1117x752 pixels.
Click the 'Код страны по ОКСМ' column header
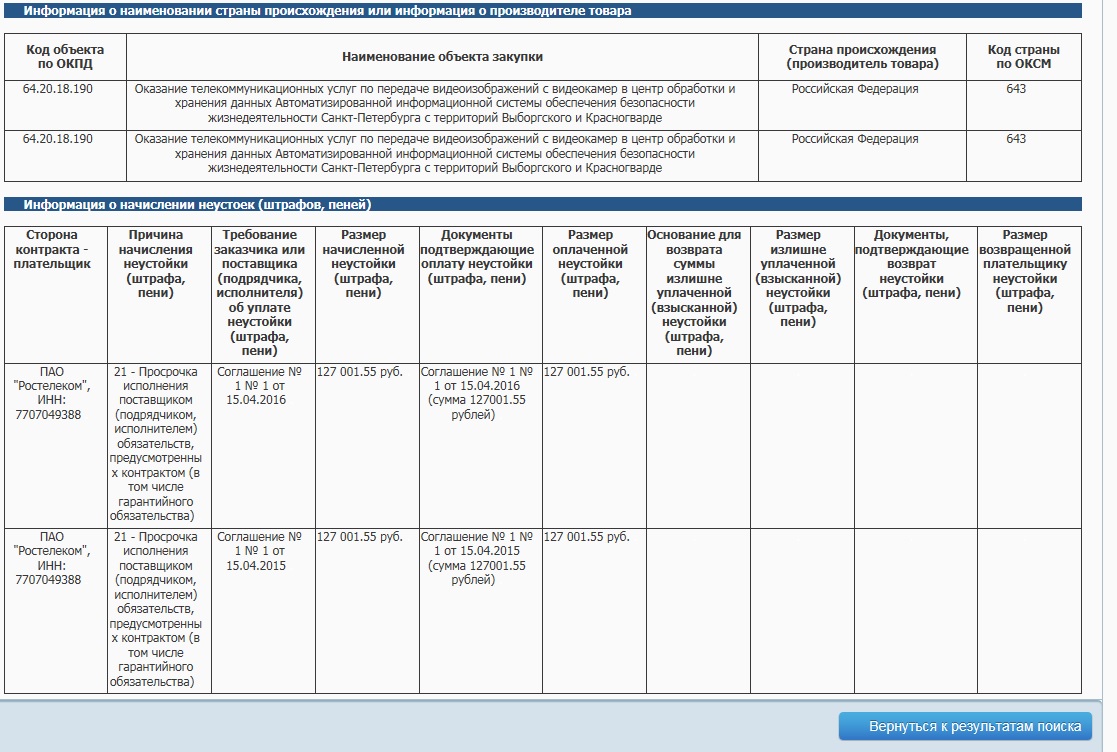1024,57
